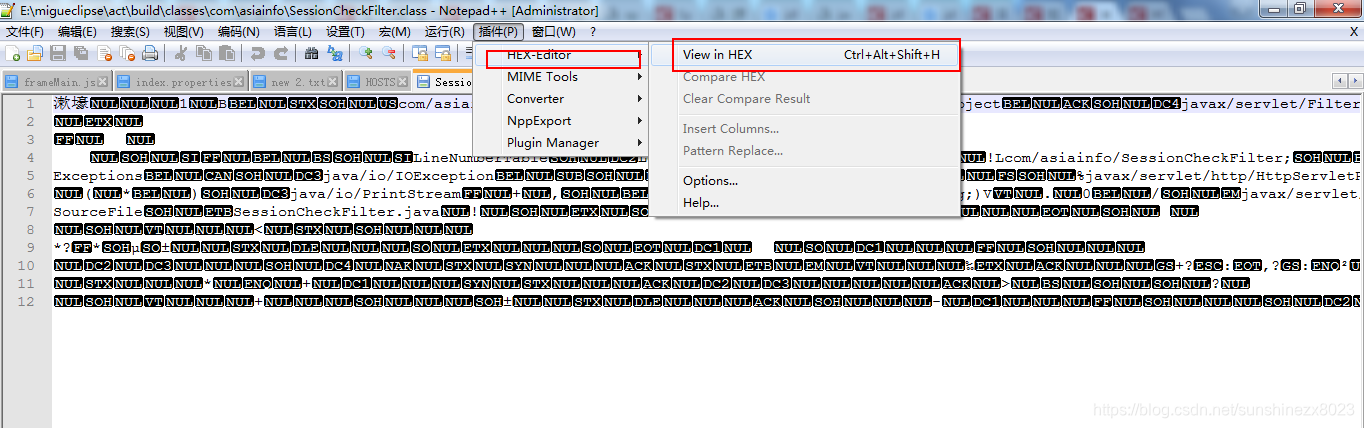Create a new file with the New toolbar icon
The height and width of the screenshot is (428, 1364).
tap(12, 53)
